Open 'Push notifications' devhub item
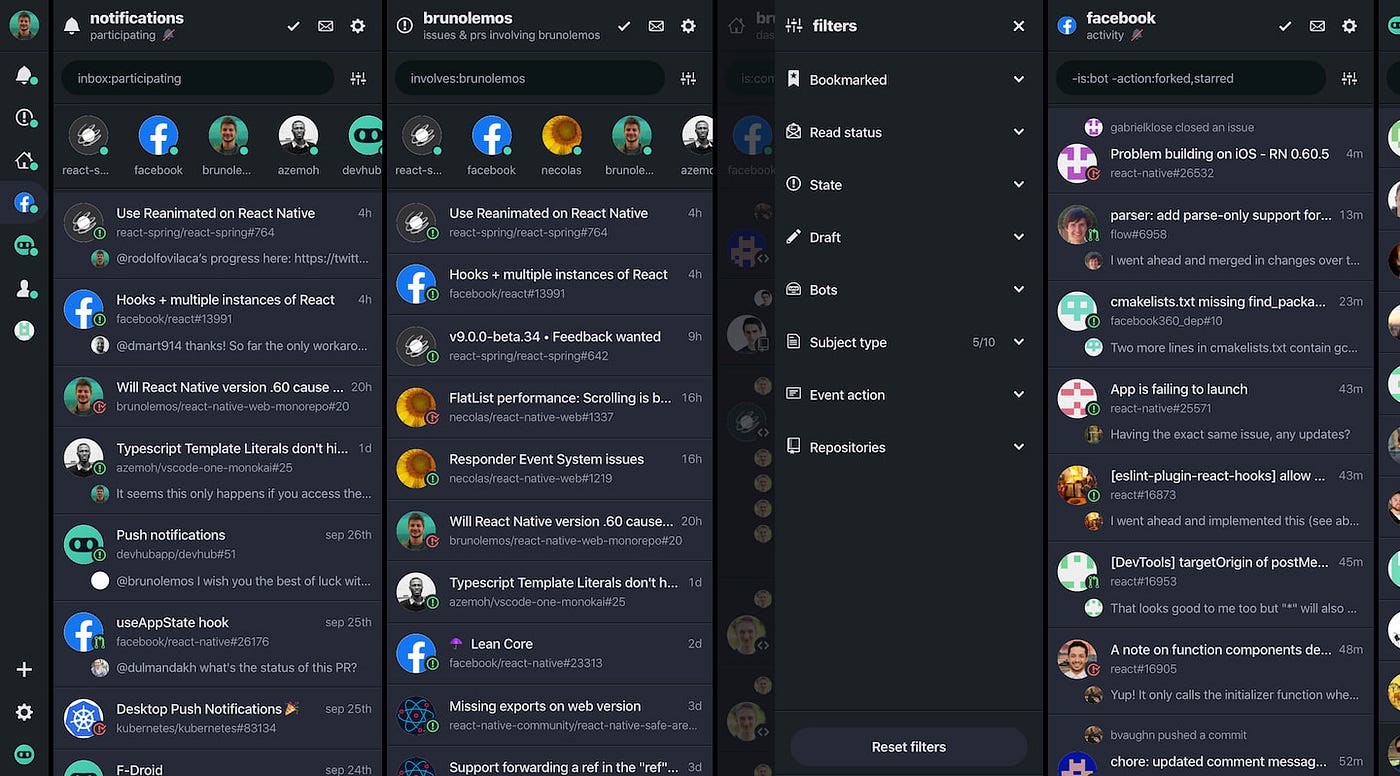This screenshot has height=776, width=1400. 218,557
